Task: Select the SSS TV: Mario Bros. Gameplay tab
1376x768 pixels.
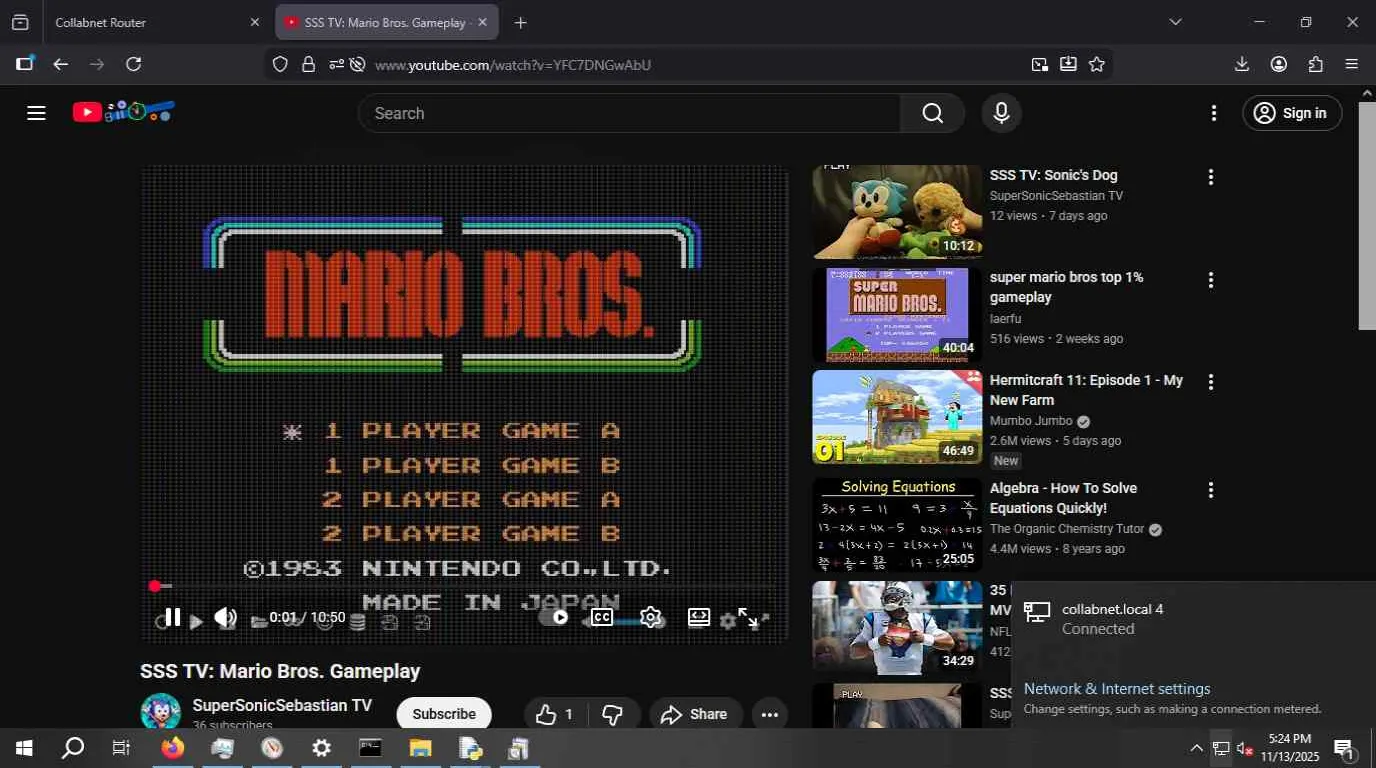Action: coord(387,22)
